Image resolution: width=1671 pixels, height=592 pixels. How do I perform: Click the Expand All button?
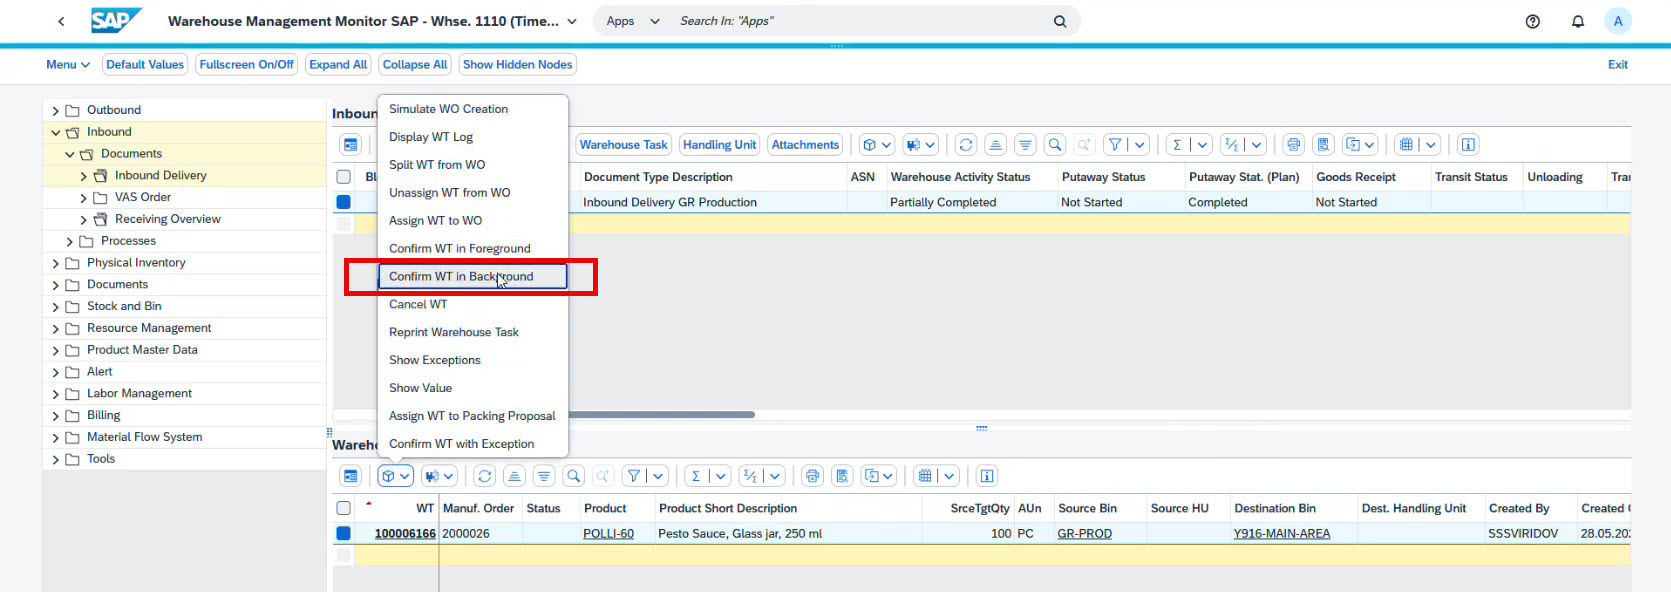pos(338,64)
